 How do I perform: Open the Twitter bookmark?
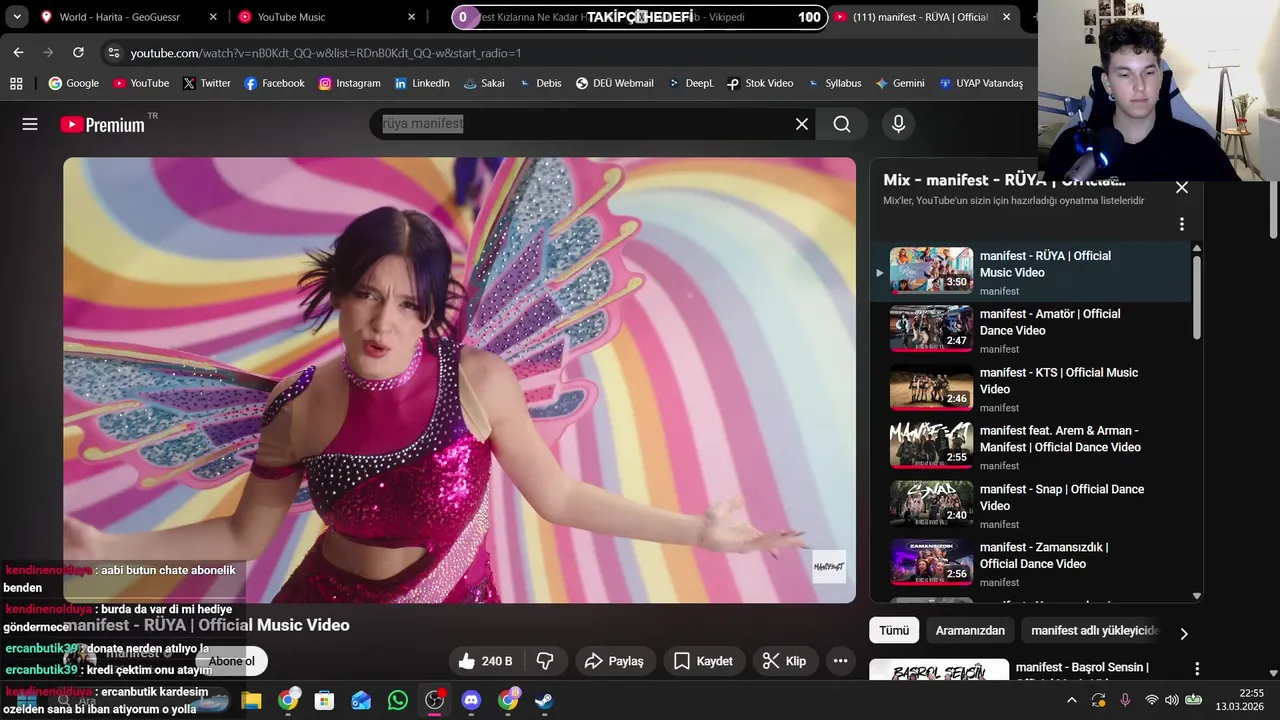[207, 83]
